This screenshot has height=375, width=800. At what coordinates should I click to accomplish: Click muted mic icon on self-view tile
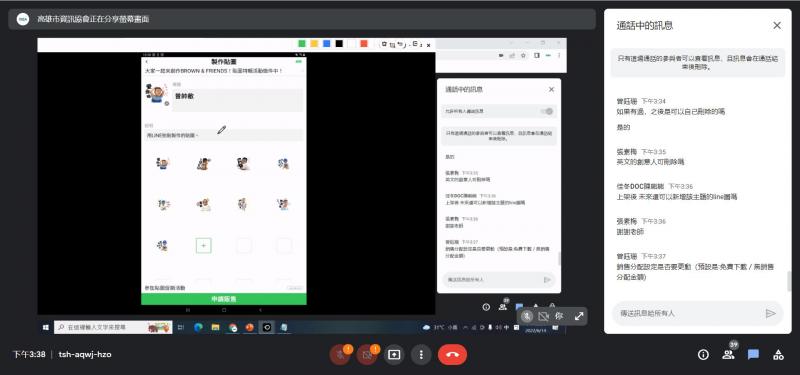[528, 316]
